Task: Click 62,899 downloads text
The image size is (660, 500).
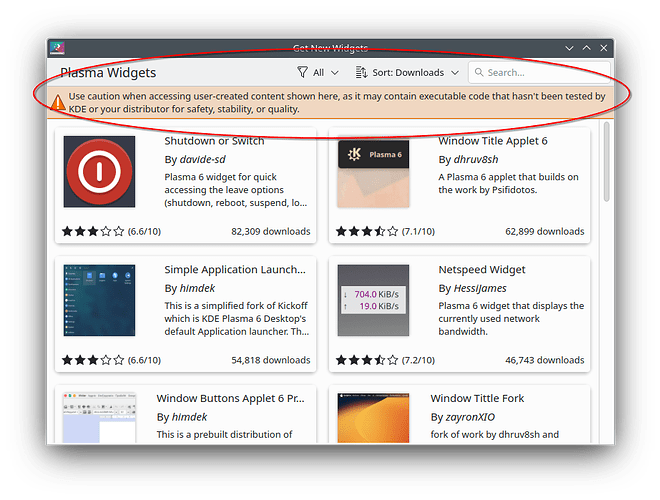Action: (545, 231)
